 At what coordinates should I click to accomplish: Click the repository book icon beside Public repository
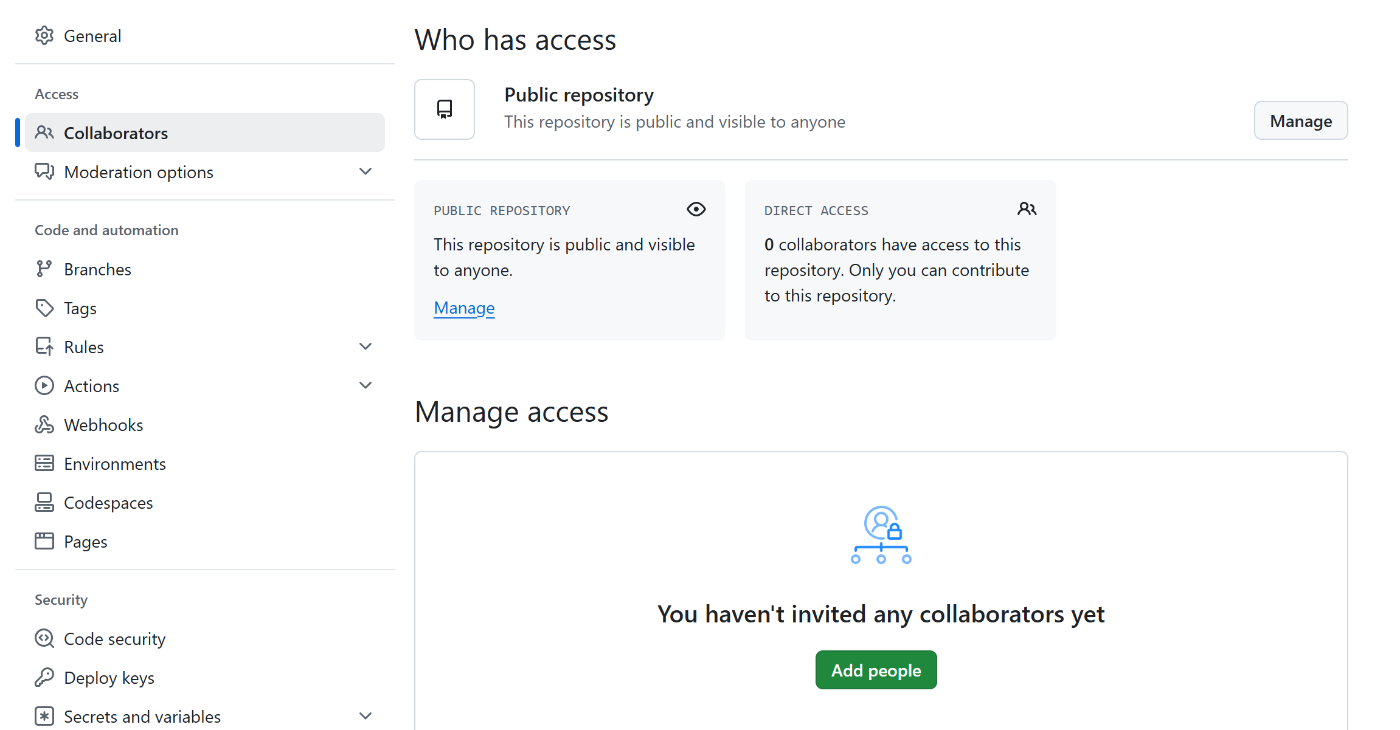445,110
